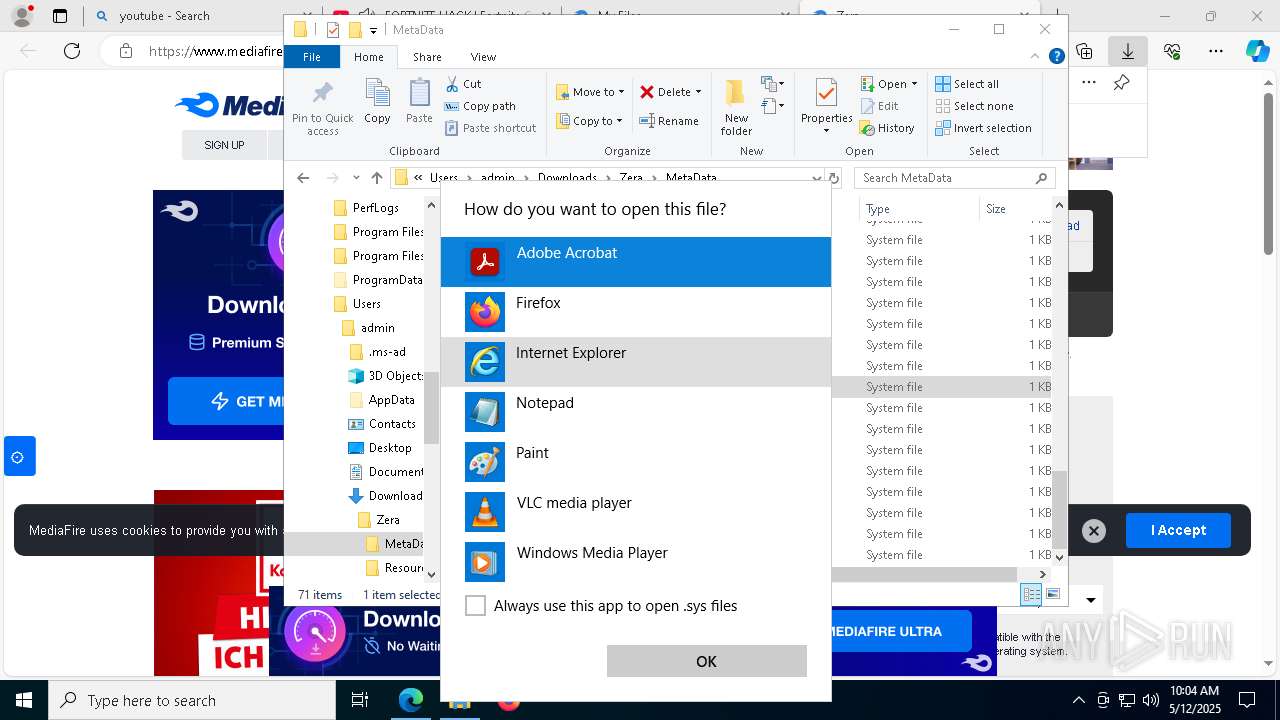Choose Windows Media Player option
Image resolution: width=1280 pixels, height=720 pixels.
coord(635,562)
